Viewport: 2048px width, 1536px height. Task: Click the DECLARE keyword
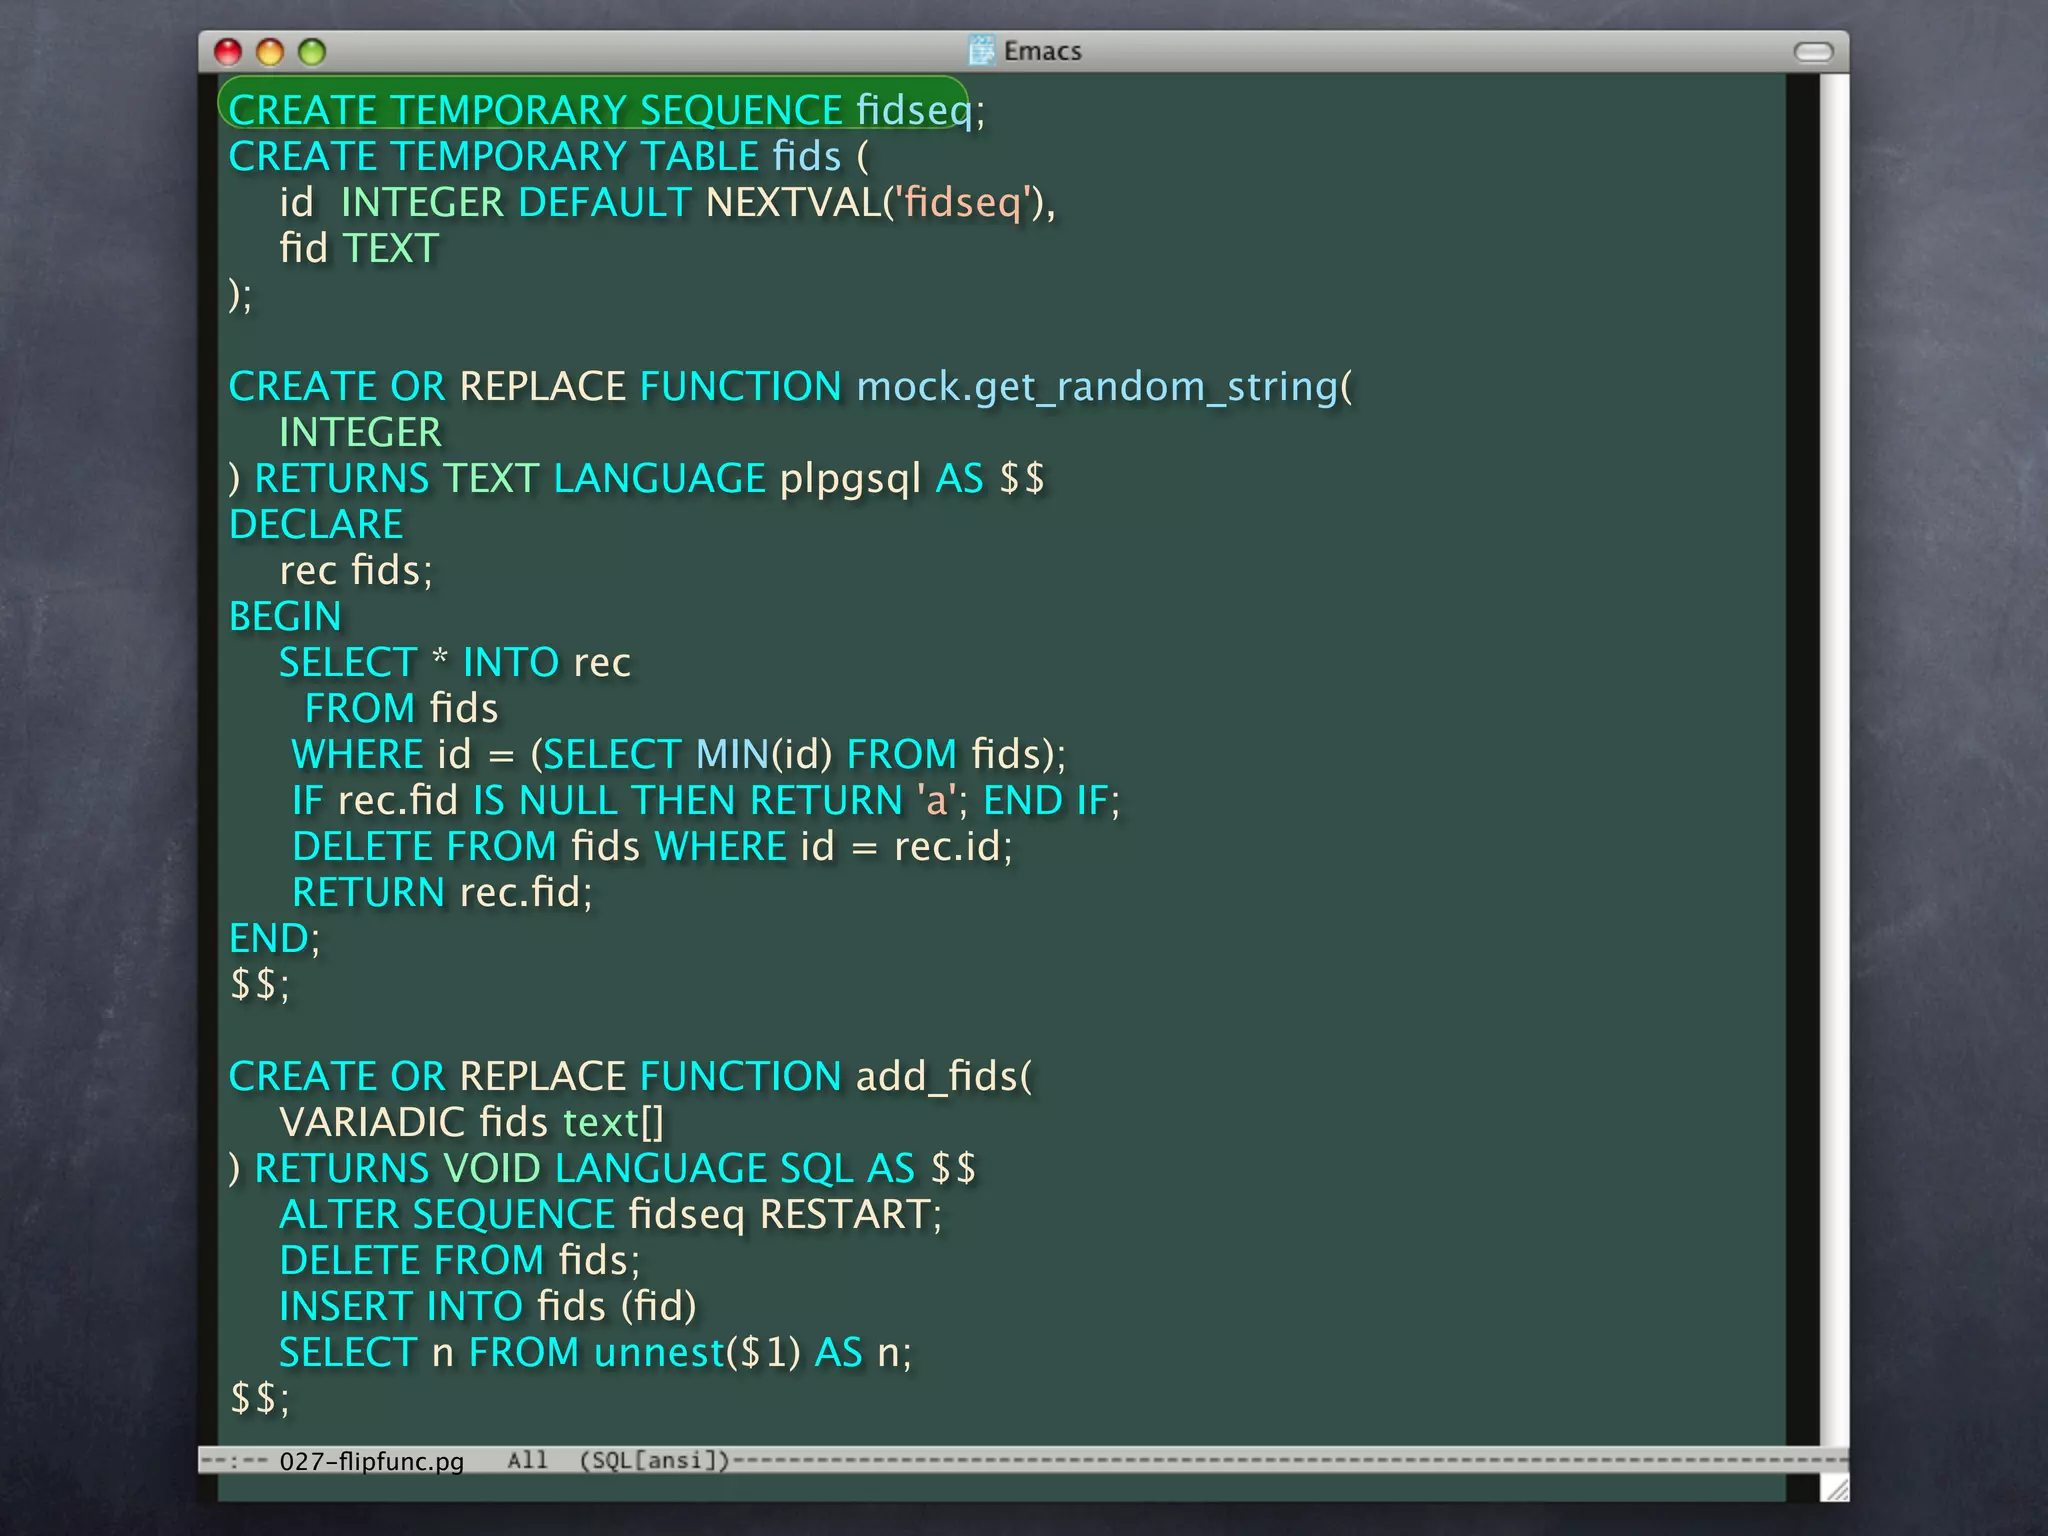(x=316, y=524)
